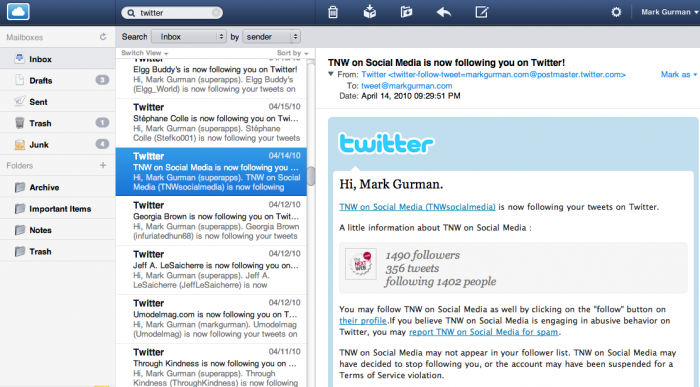Open the Mark Gurman account menu

(x=669, y=12)
